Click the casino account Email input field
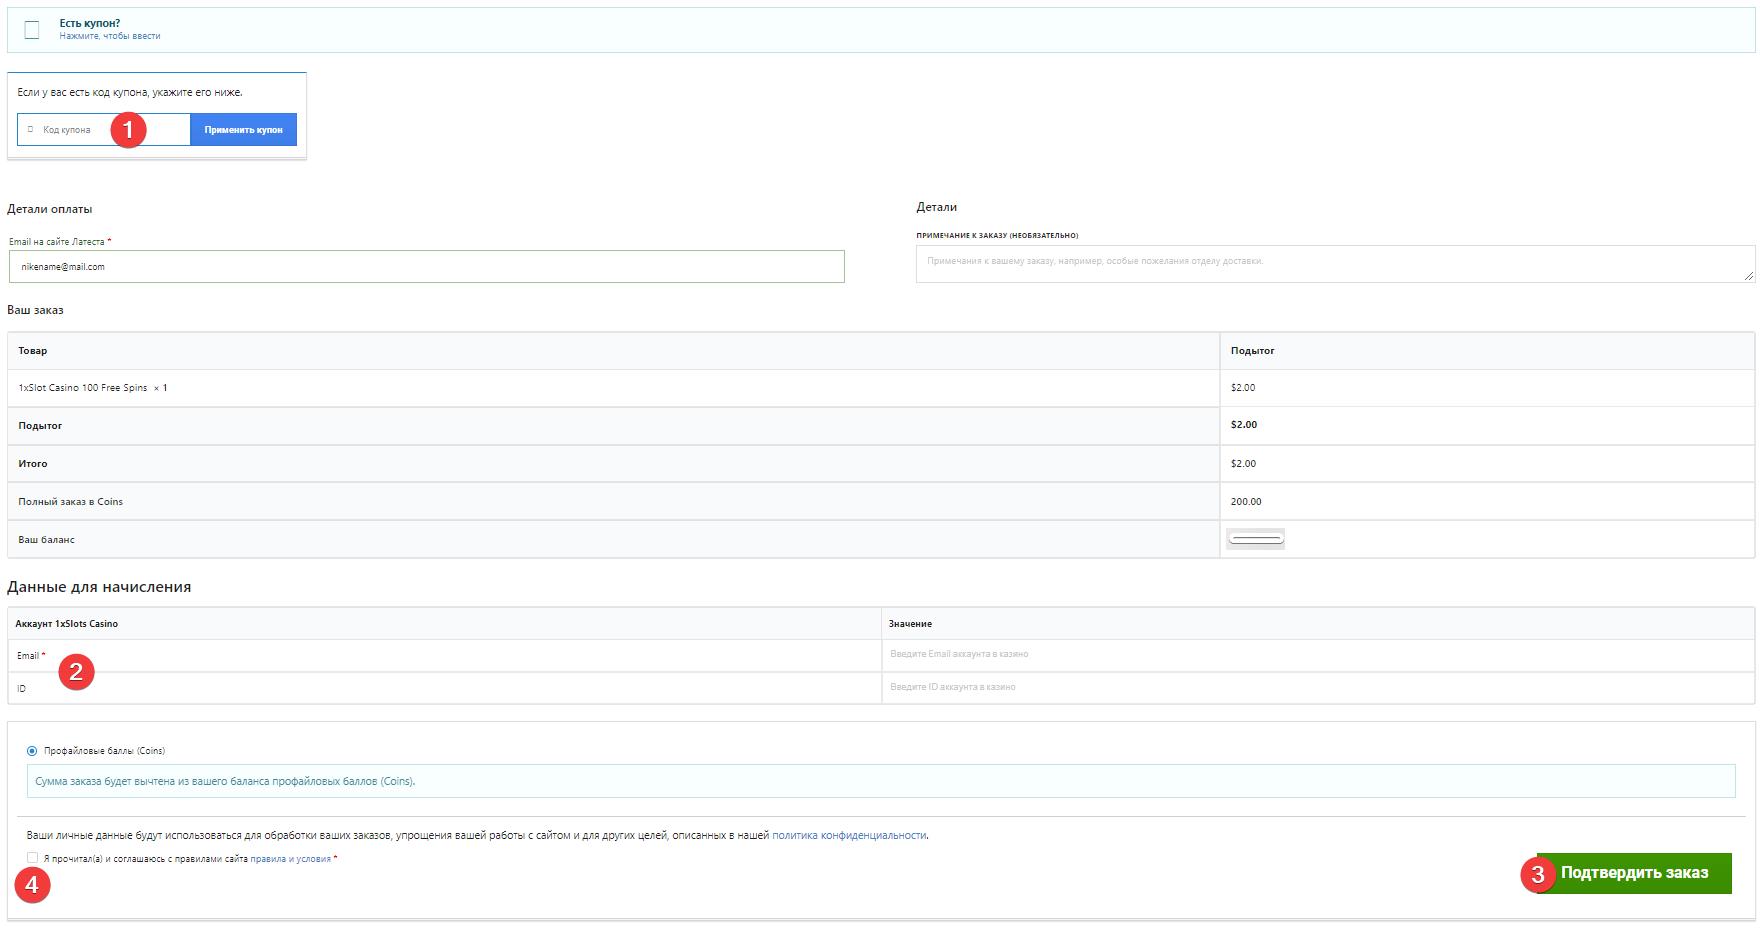The width and height of the screenshot is (1760, 929). [1316, 654]
